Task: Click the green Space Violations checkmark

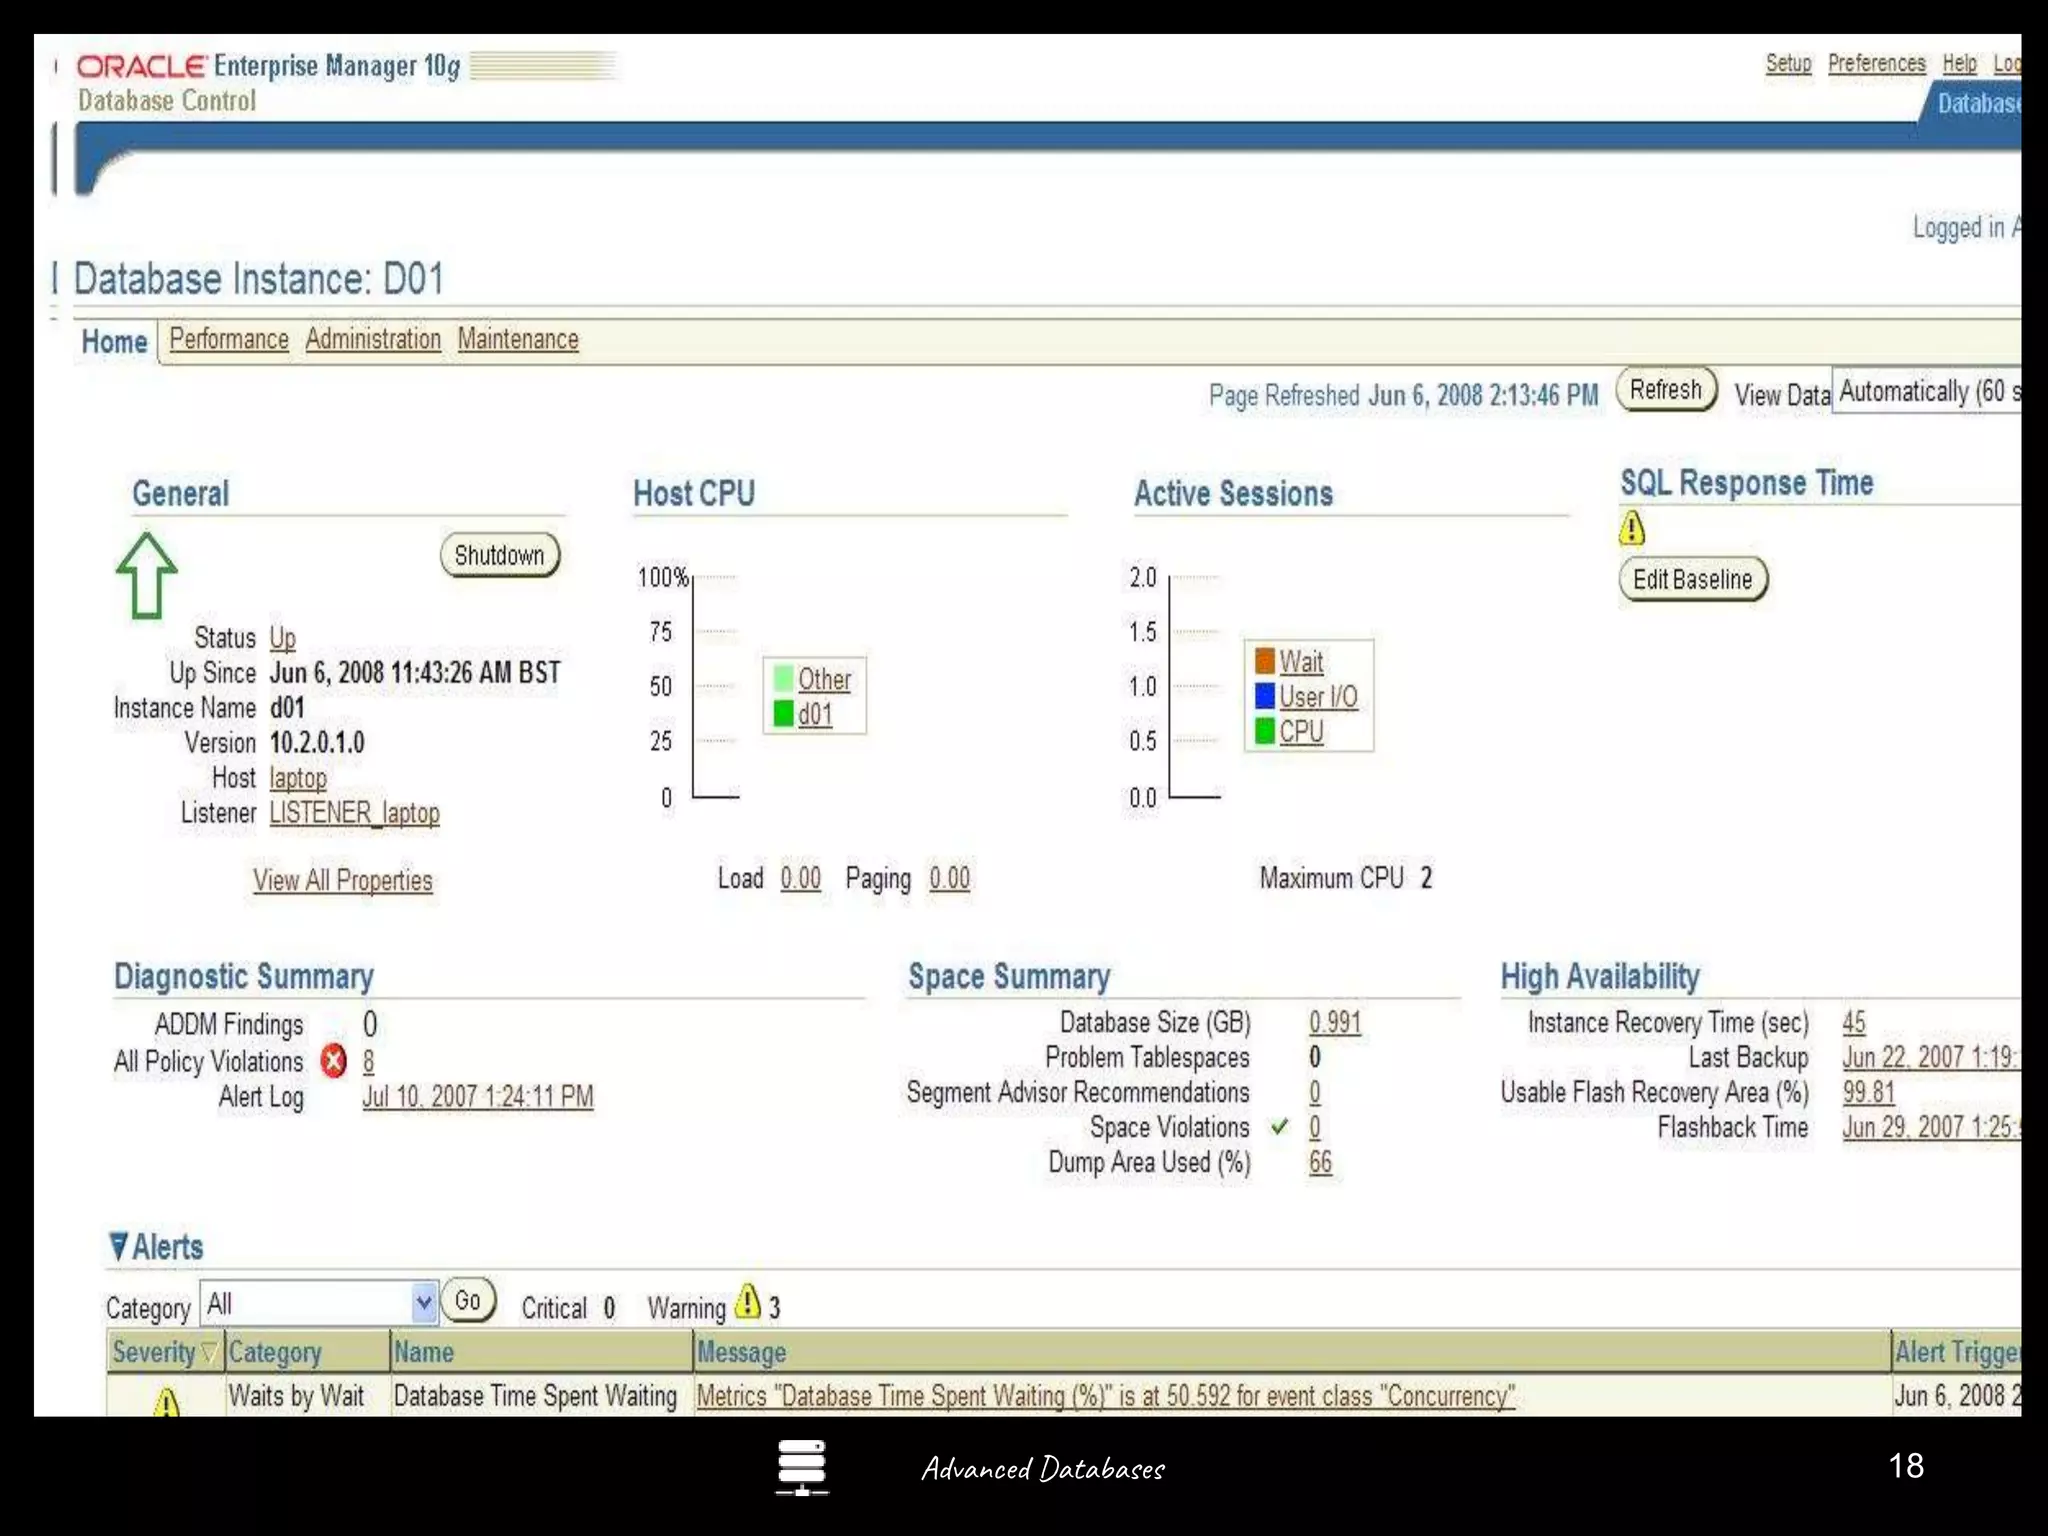Action: point(1279,1127)
